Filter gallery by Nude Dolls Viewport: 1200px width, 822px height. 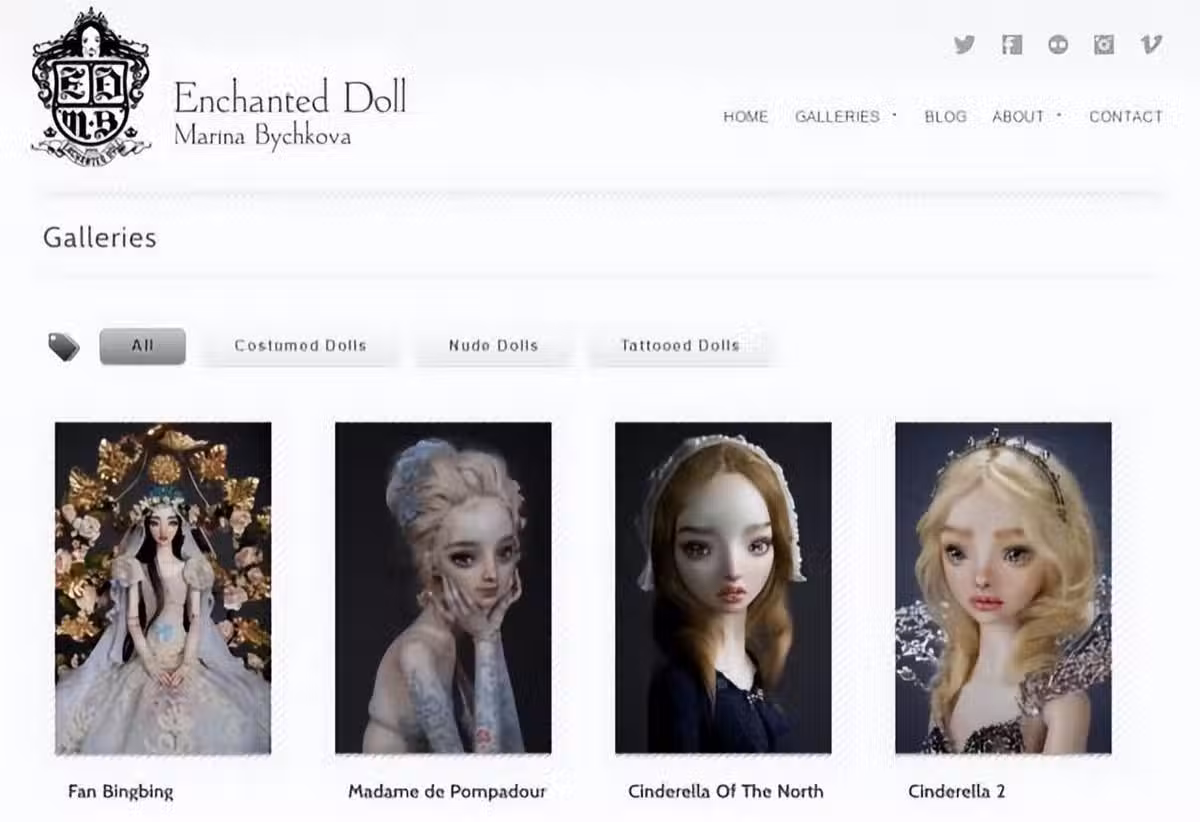pos(493,346)
